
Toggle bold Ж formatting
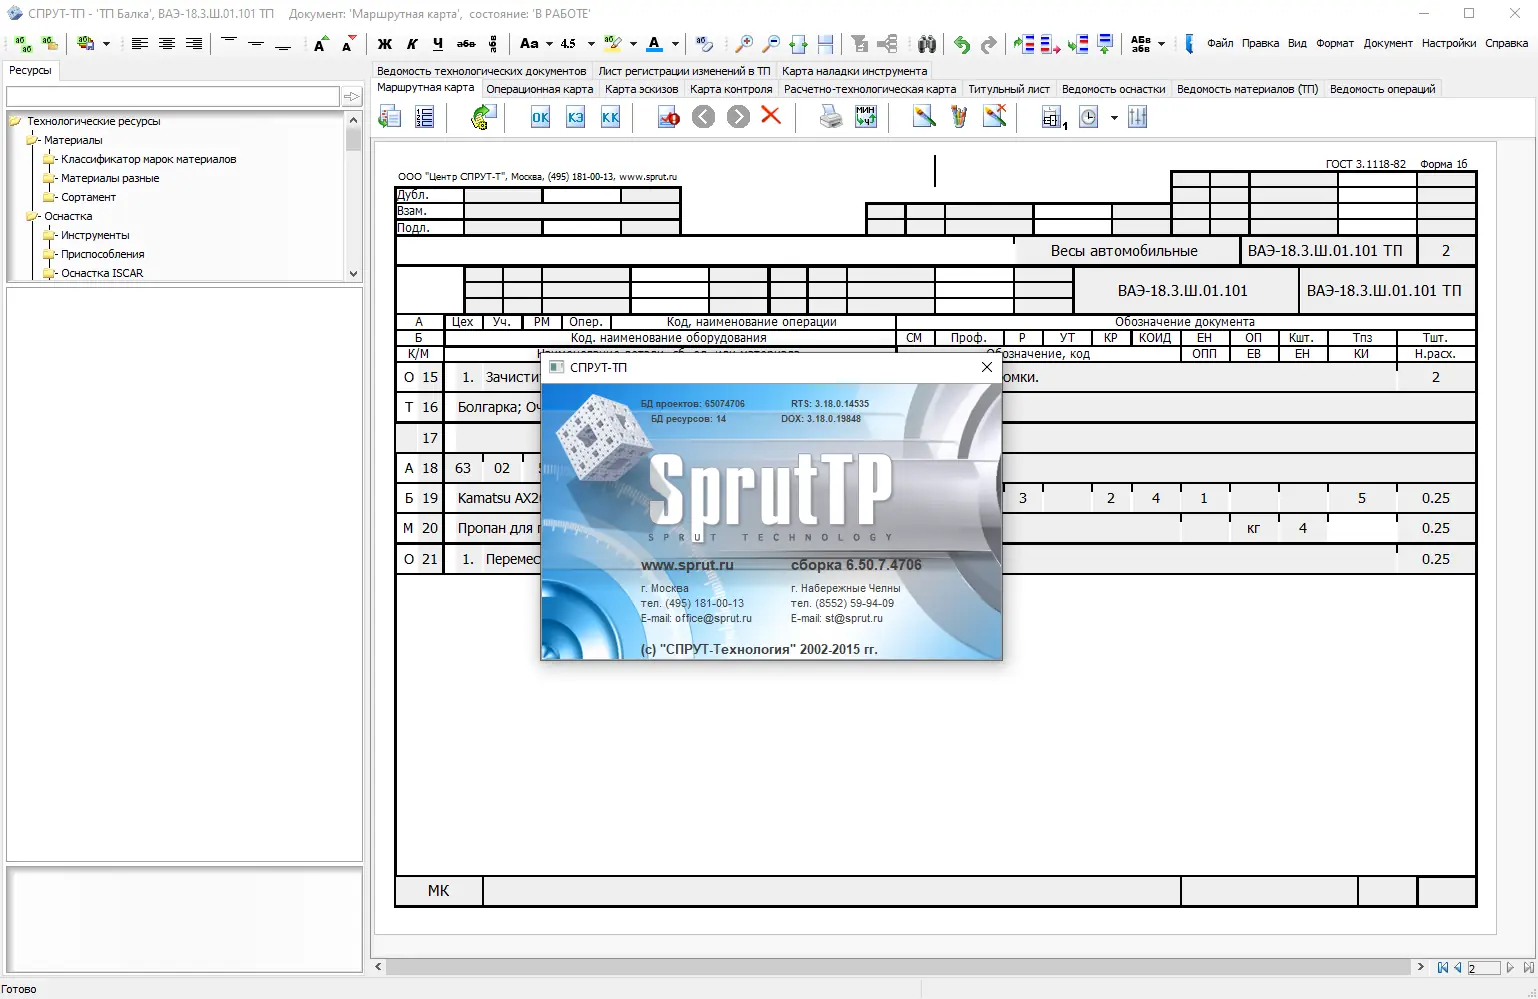(x=385, y=44)
